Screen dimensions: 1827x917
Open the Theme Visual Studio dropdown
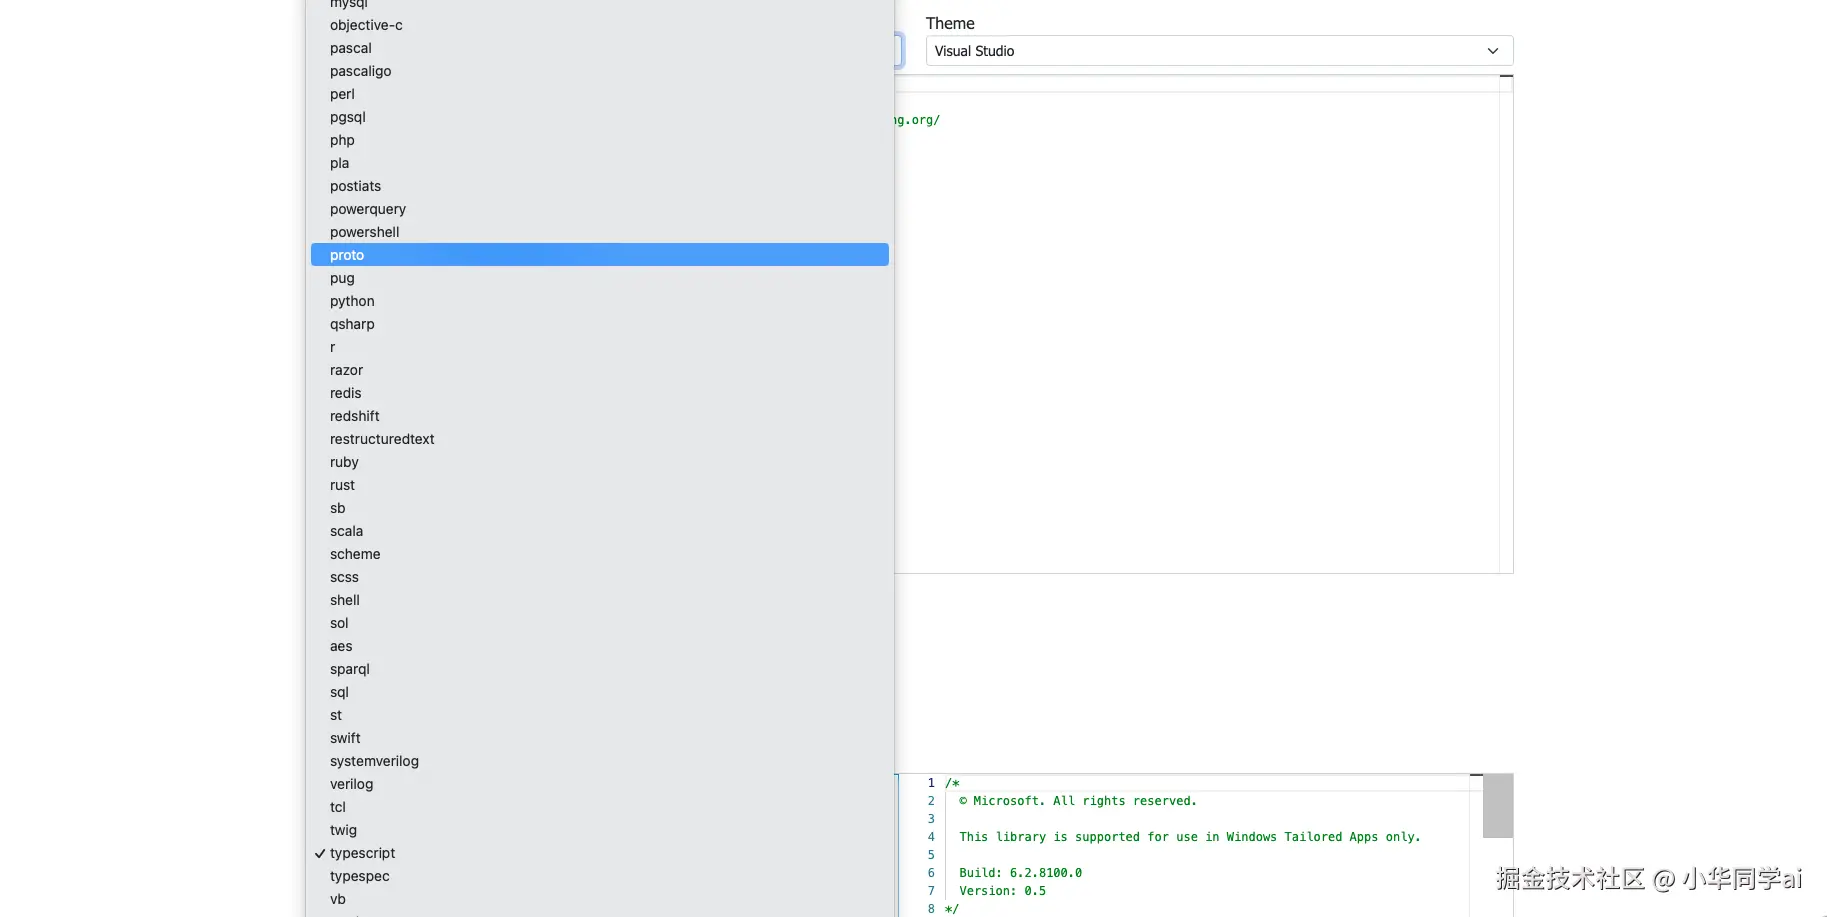1219,51
